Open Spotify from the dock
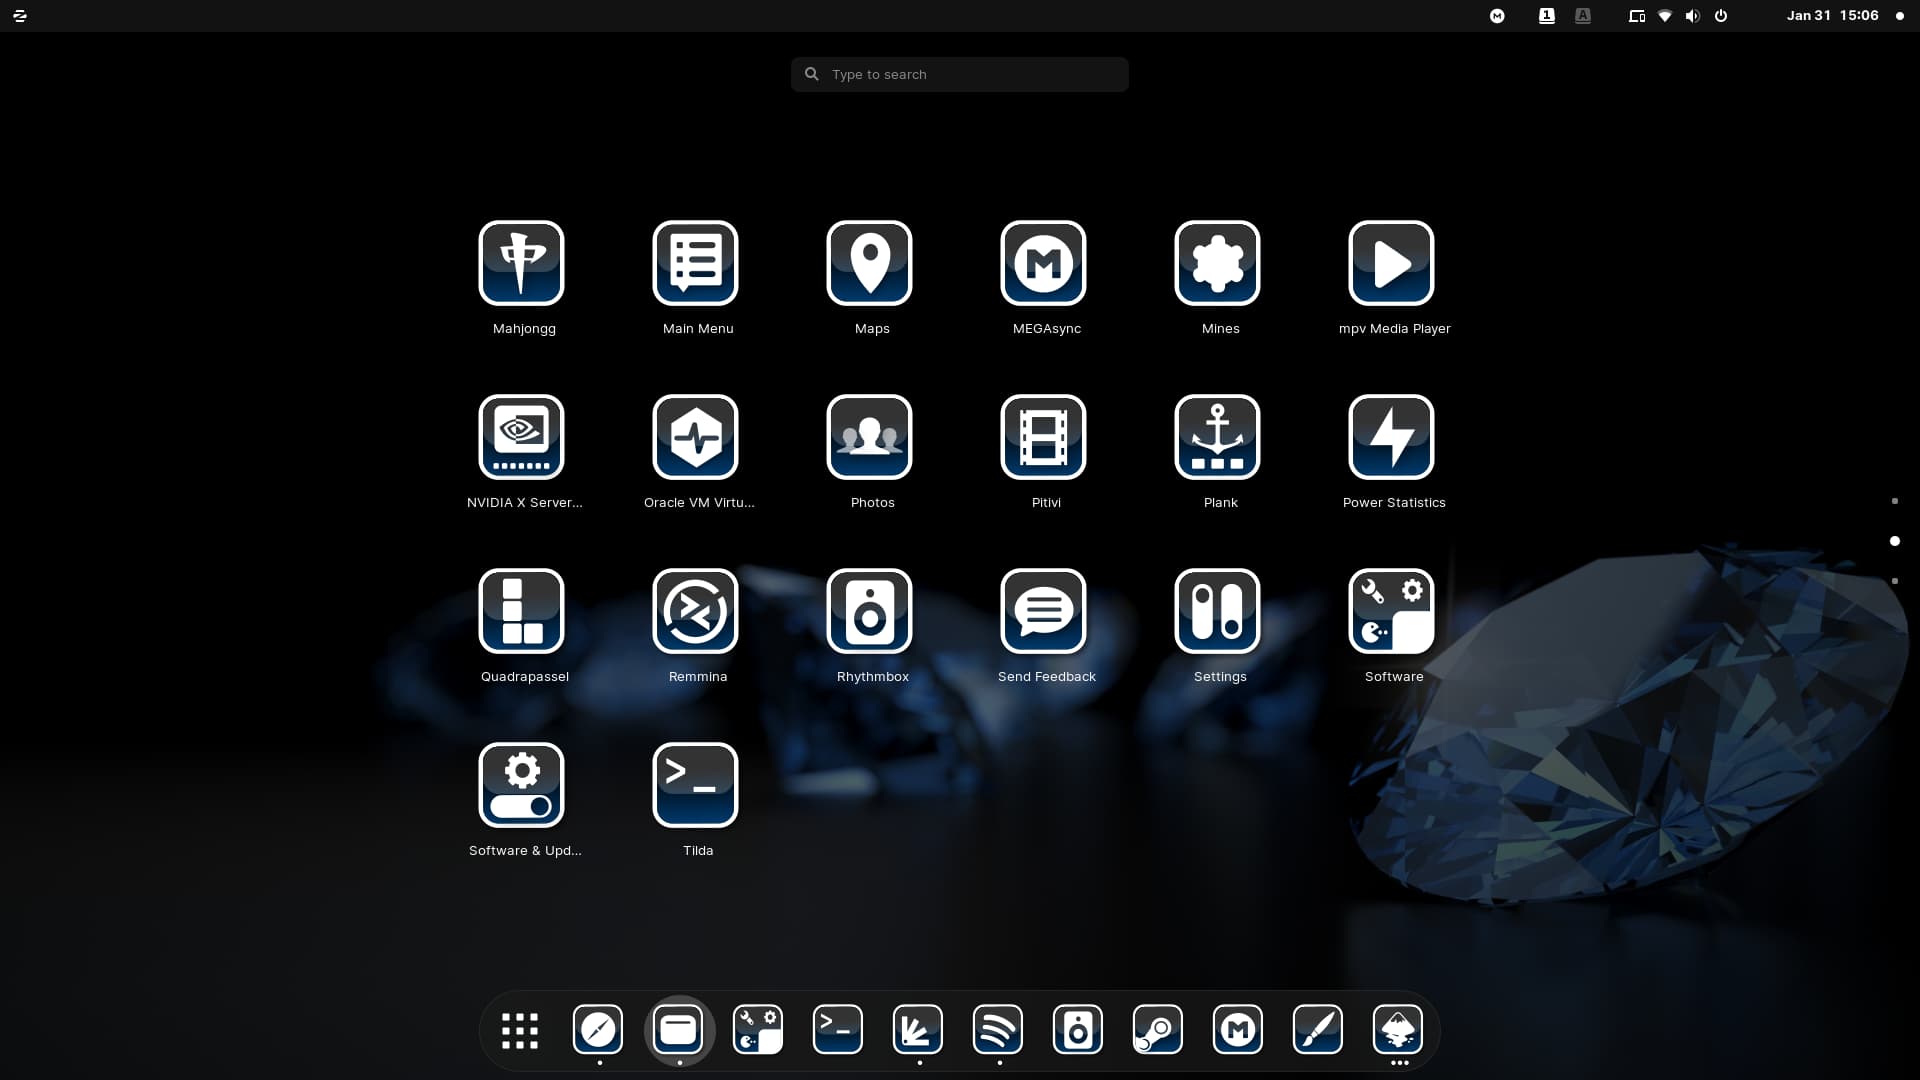 [998, 1030]
